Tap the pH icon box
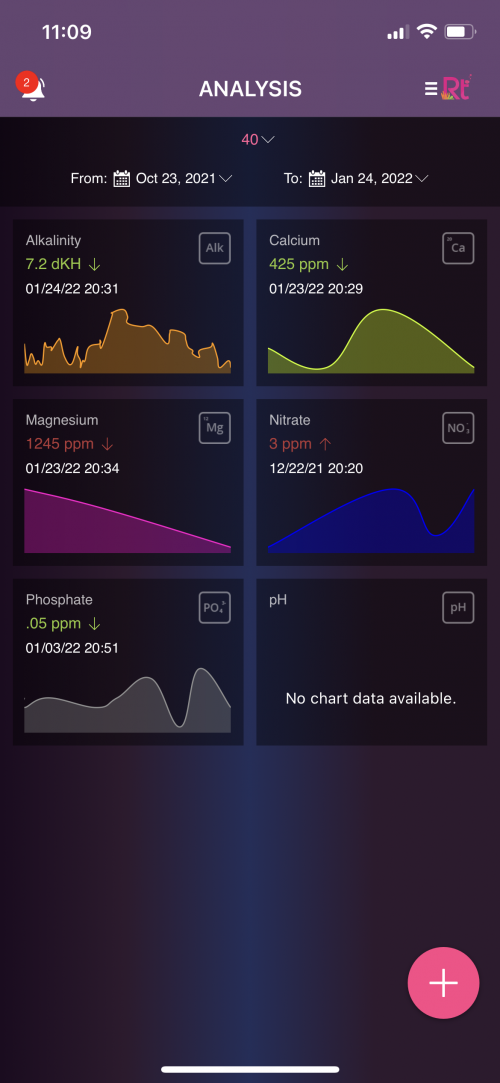The height and width of the screenshot is (1083, 500). click(x=459, y=607)
